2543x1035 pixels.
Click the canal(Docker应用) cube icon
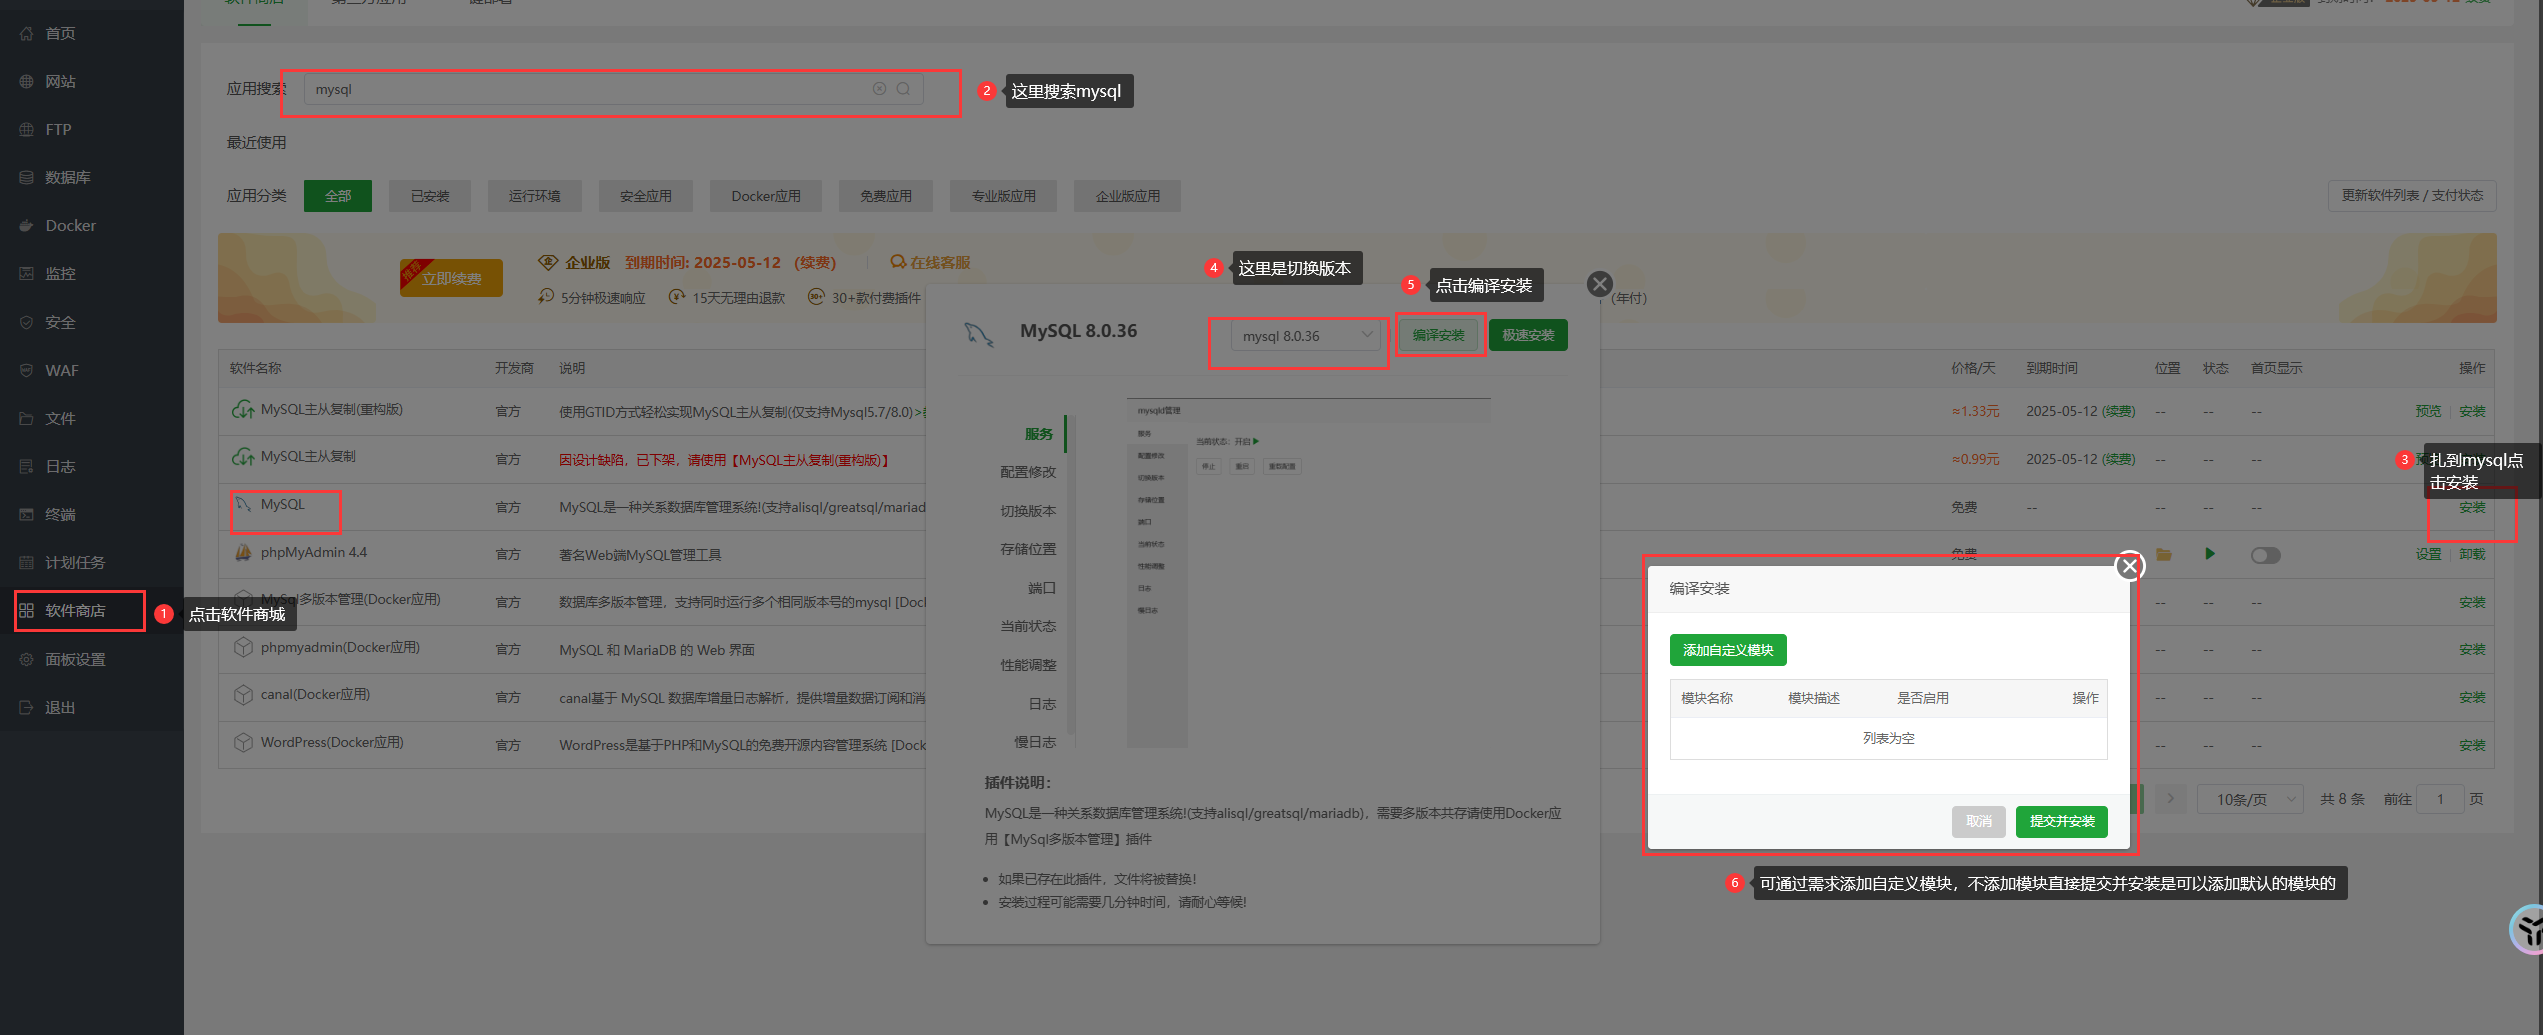(243, 695)
